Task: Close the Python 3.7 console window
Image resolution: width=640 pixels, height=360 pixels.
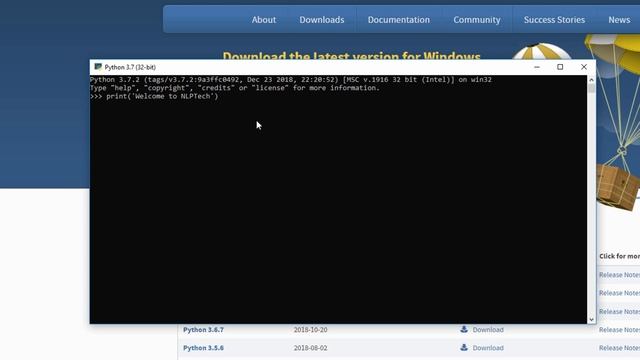Action: (584, 67)
